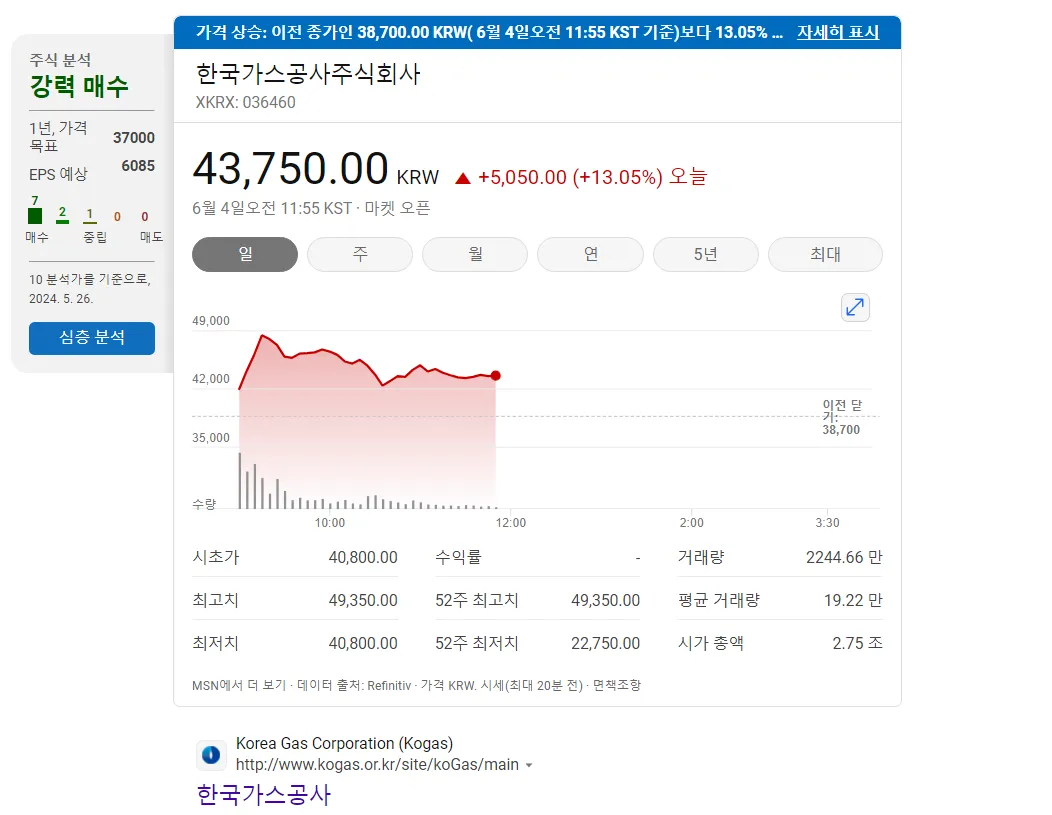Image resolution: width=1052 pixels, height=815 pixels.
Task: Click the Kogas website favicon icon
Action: tap(210, 755)
